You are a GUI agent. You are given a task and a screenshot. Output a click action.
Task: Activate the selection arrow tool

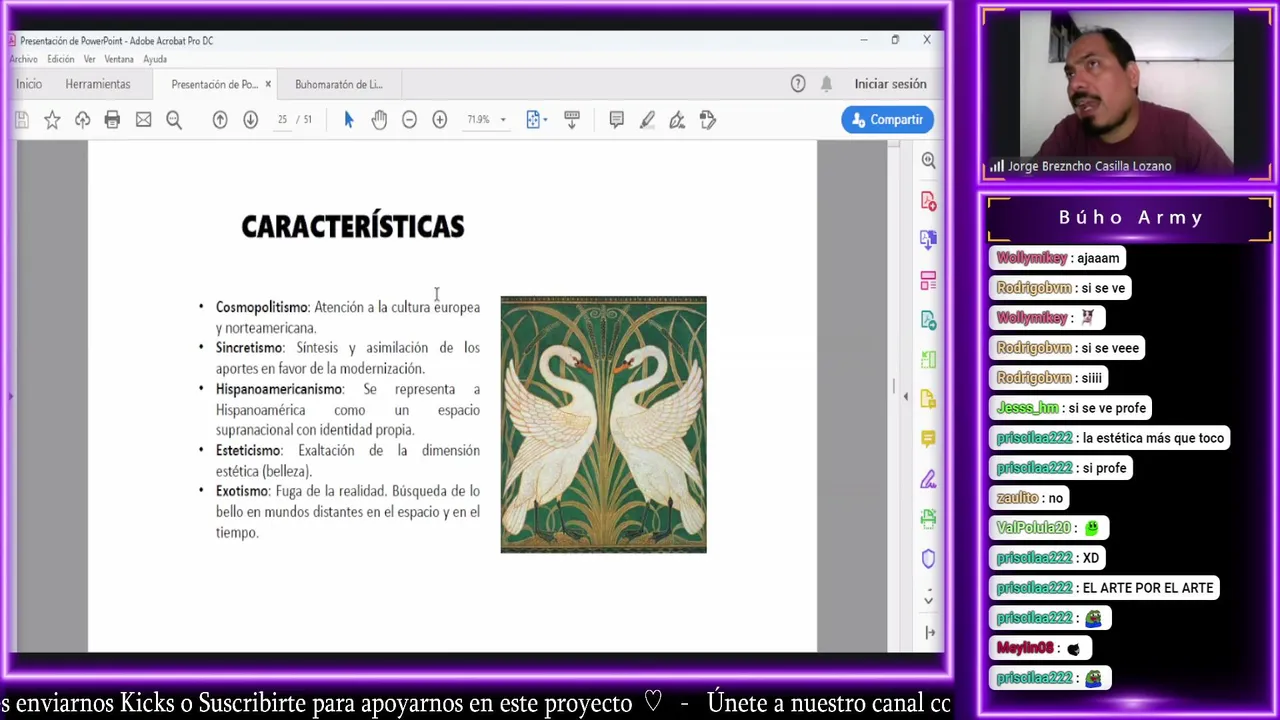click(349, 120)
